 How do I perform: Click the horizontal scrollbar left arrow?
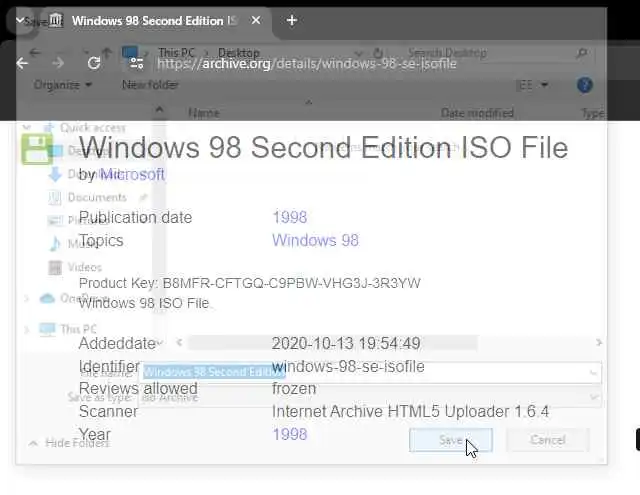(x=179, y=342)
